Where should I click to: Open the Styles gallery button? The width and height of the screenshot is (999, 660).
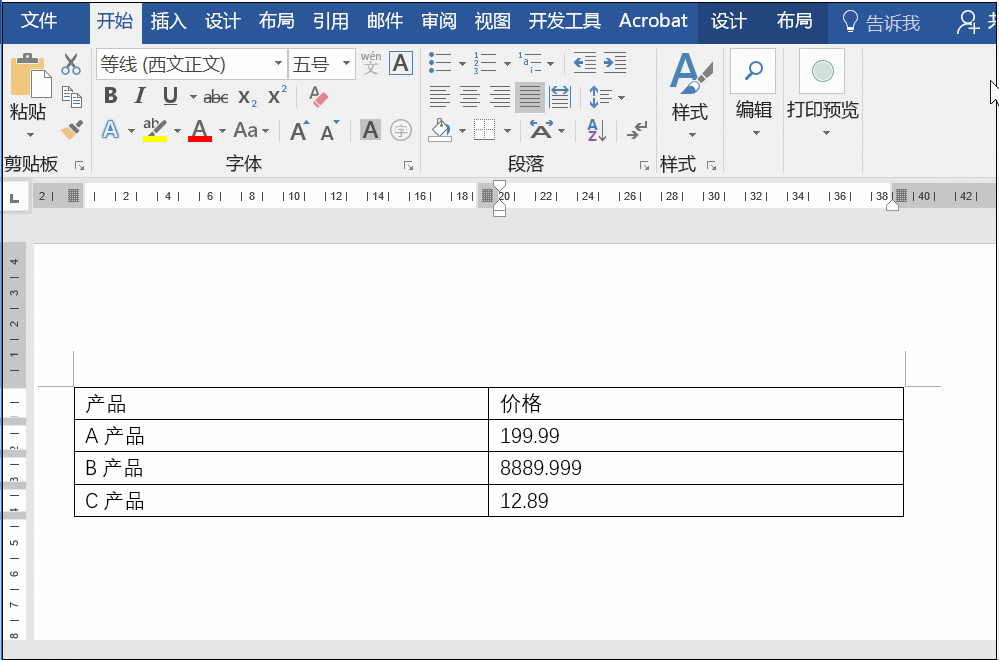point(691,96)
